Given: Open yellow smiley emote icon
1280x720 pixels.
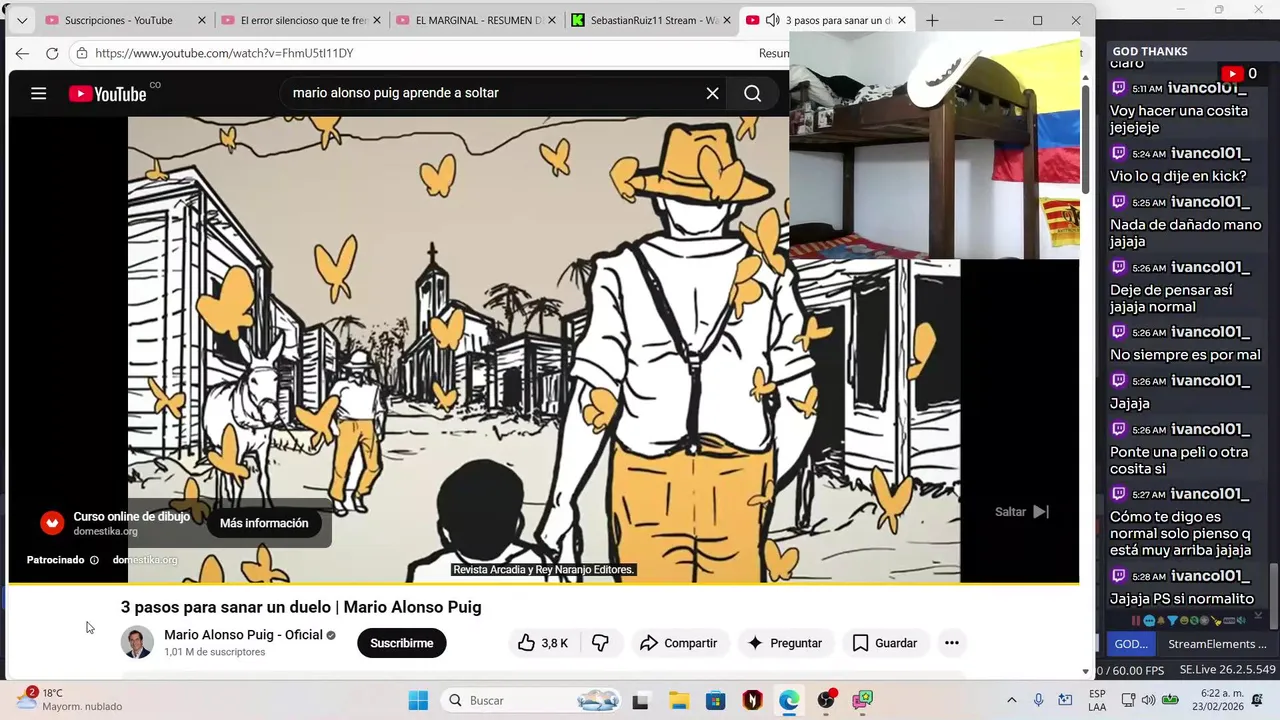Looking at the screenshot, I should pos(1185,621).
